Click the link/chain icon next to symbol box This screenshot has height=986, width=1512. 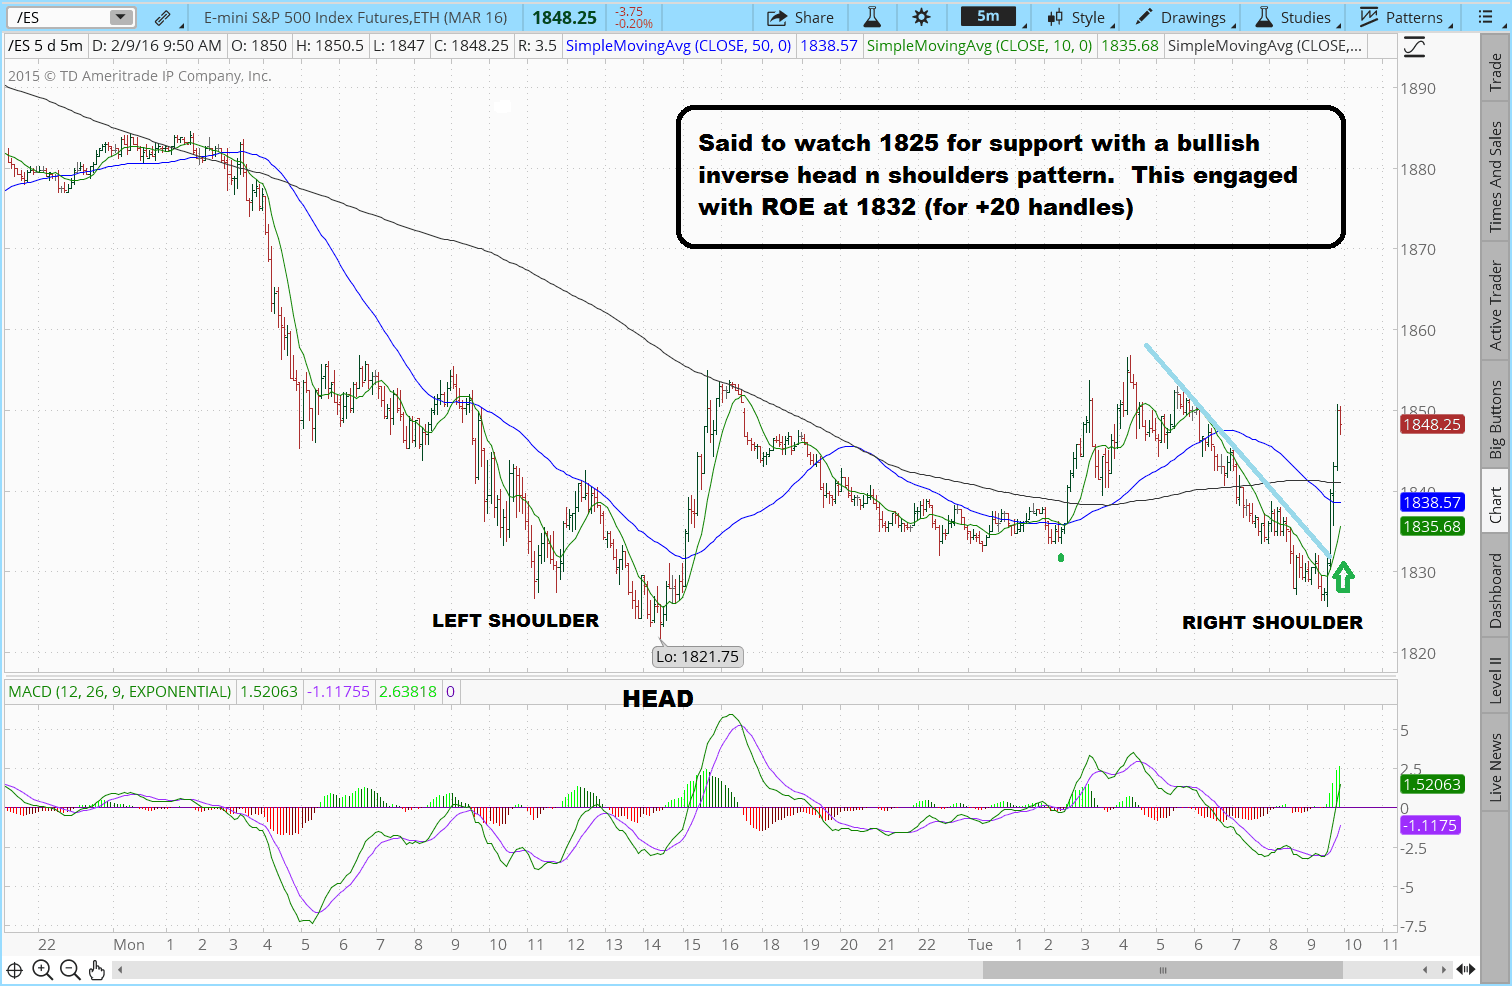162,17
